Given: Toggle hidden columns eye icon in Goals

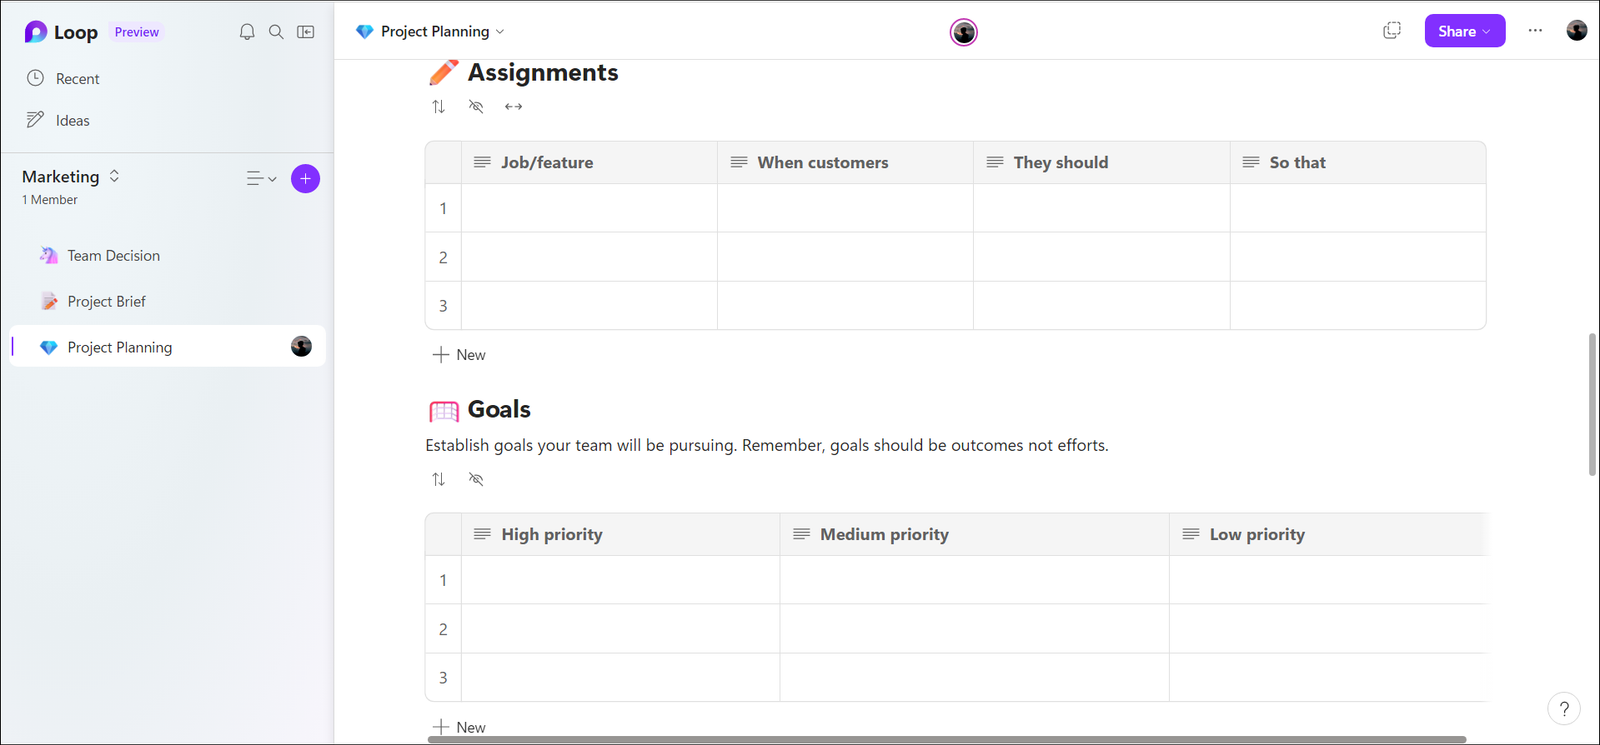Looking at the screenshot, I should [476, 480].
